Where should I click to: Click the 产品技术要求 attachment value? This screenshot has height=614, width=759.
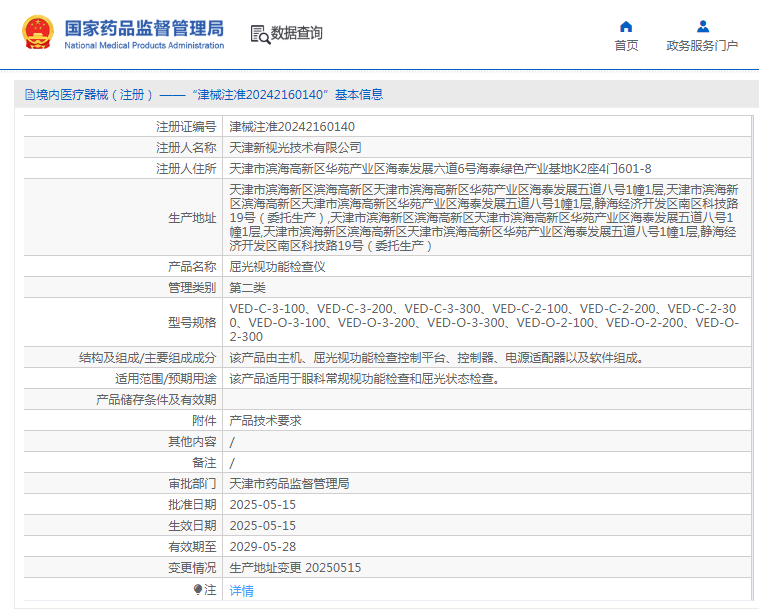tap(265, 421)
